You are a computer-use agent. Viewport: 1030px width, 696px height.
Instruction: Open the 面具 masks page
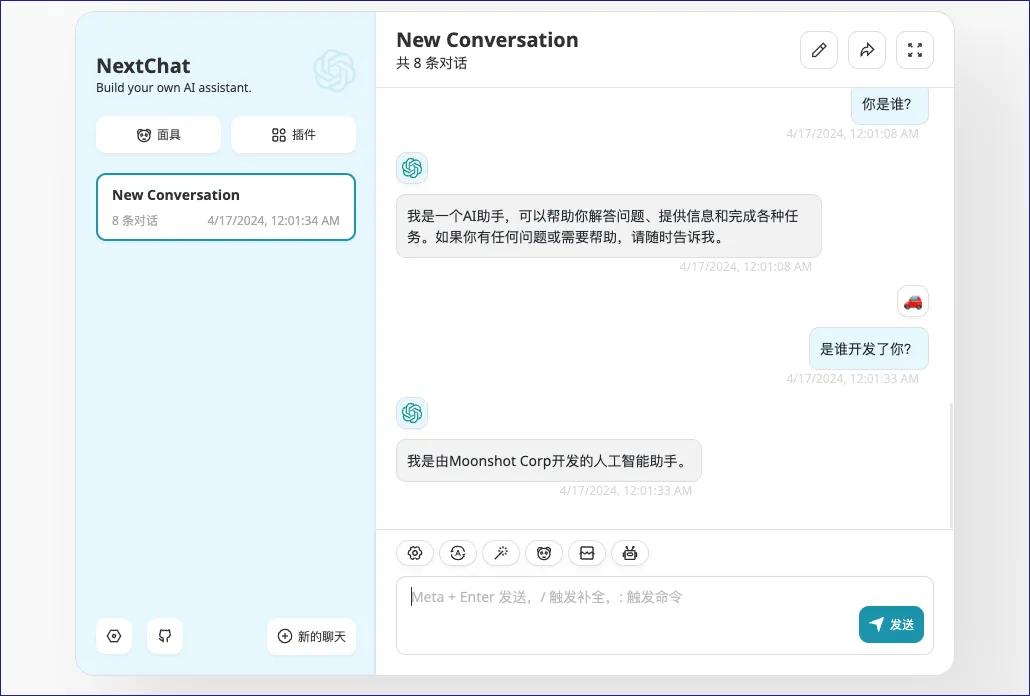coord(158,135)
